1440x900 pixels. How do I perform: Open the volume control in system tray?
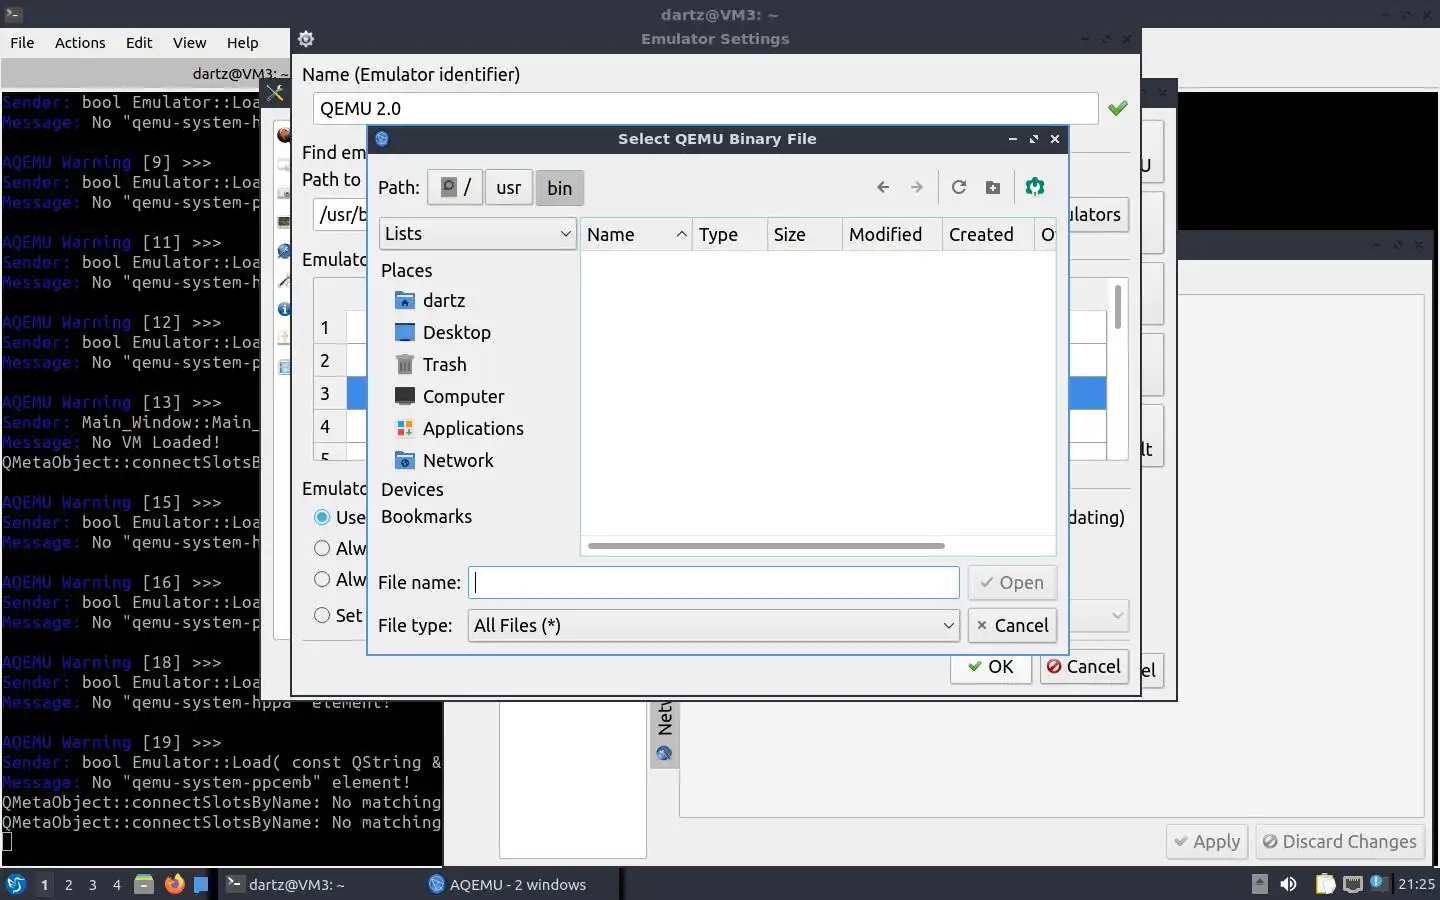(1289, 884)
